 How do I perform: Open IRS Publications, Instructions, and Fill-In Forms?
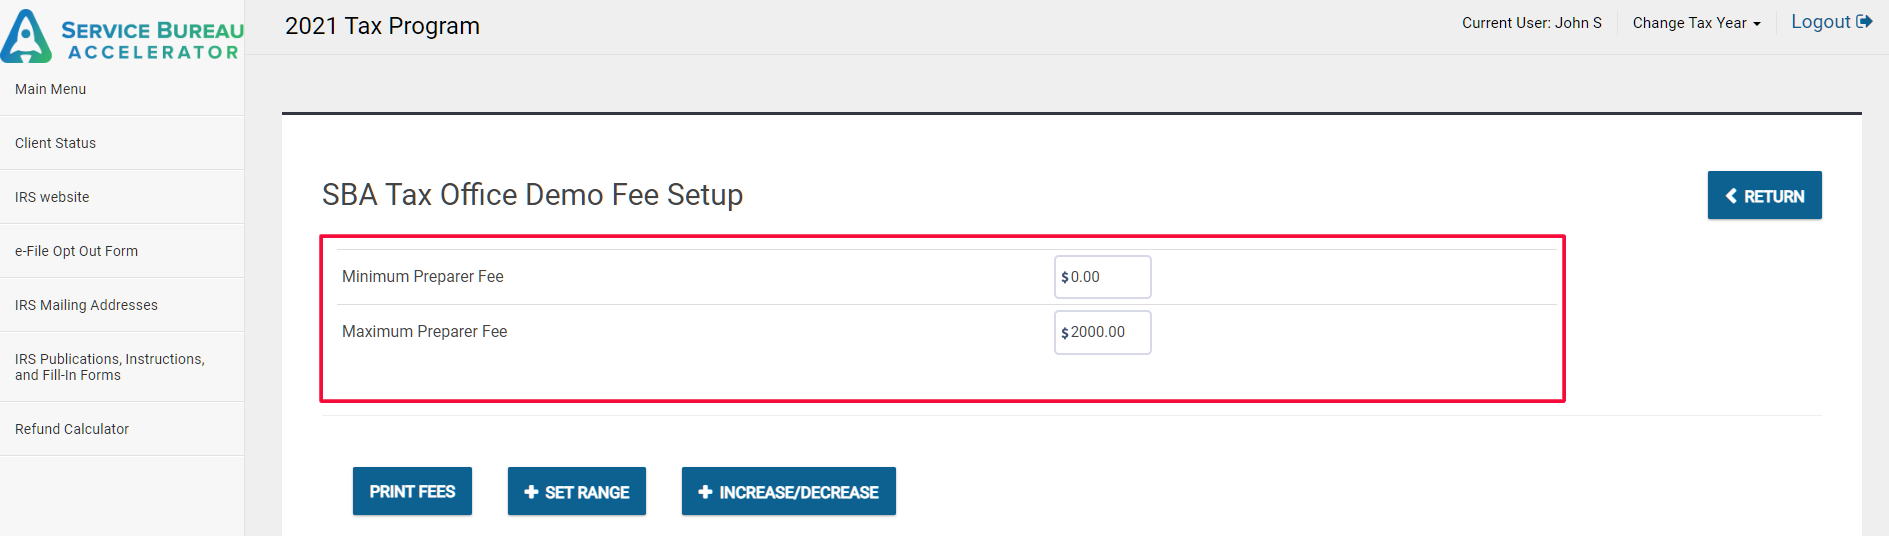pyautogui.click(x=110, y=367)
